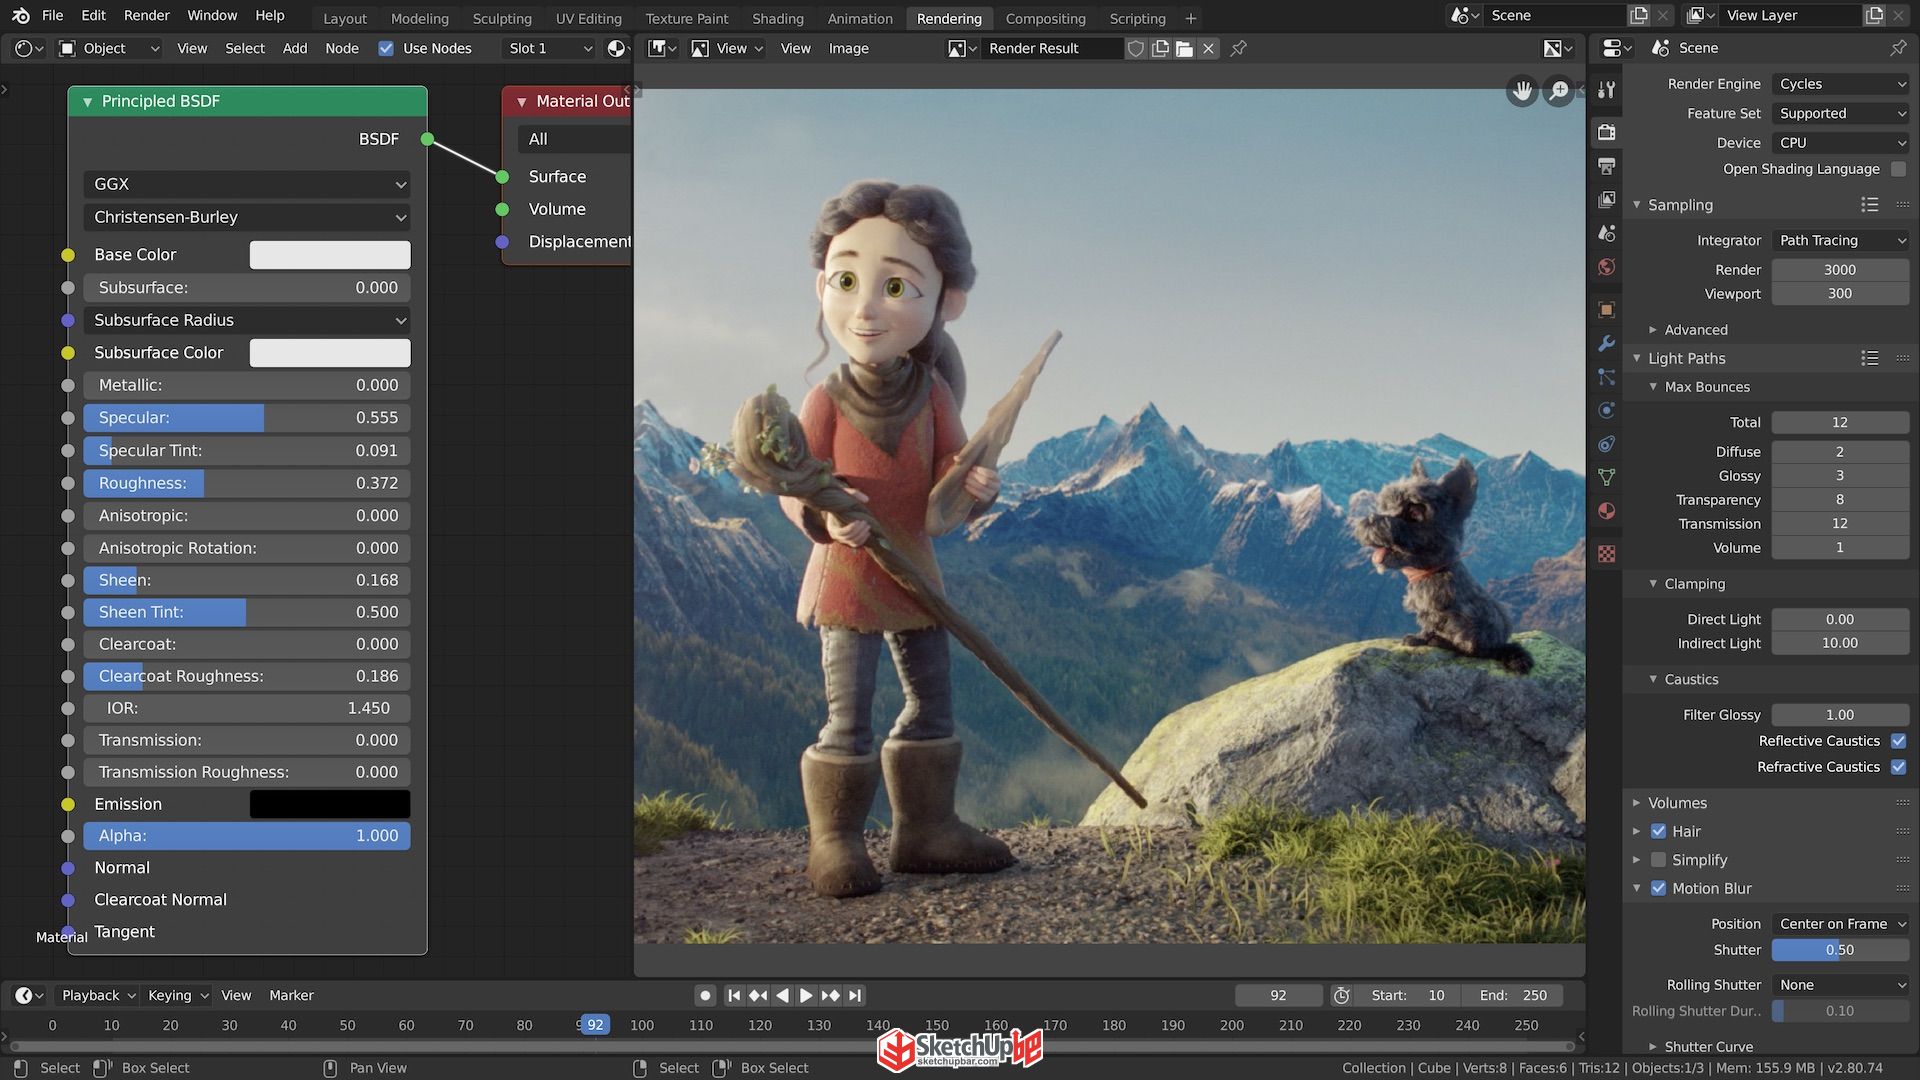Switch to the Compositing workspace tab
This screenshot has height=1080, width=1920.
tap(1045, 18)
